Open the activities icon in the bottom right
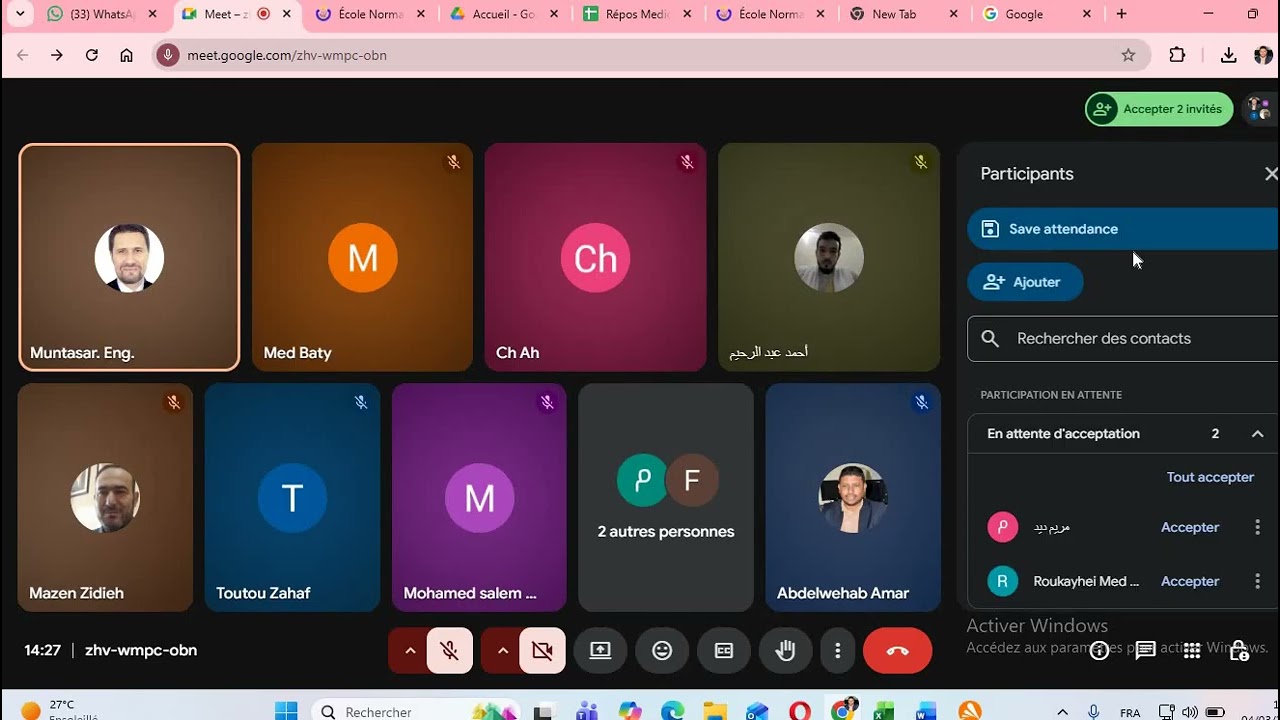1280x720 pixels. tap(1192, 651)
